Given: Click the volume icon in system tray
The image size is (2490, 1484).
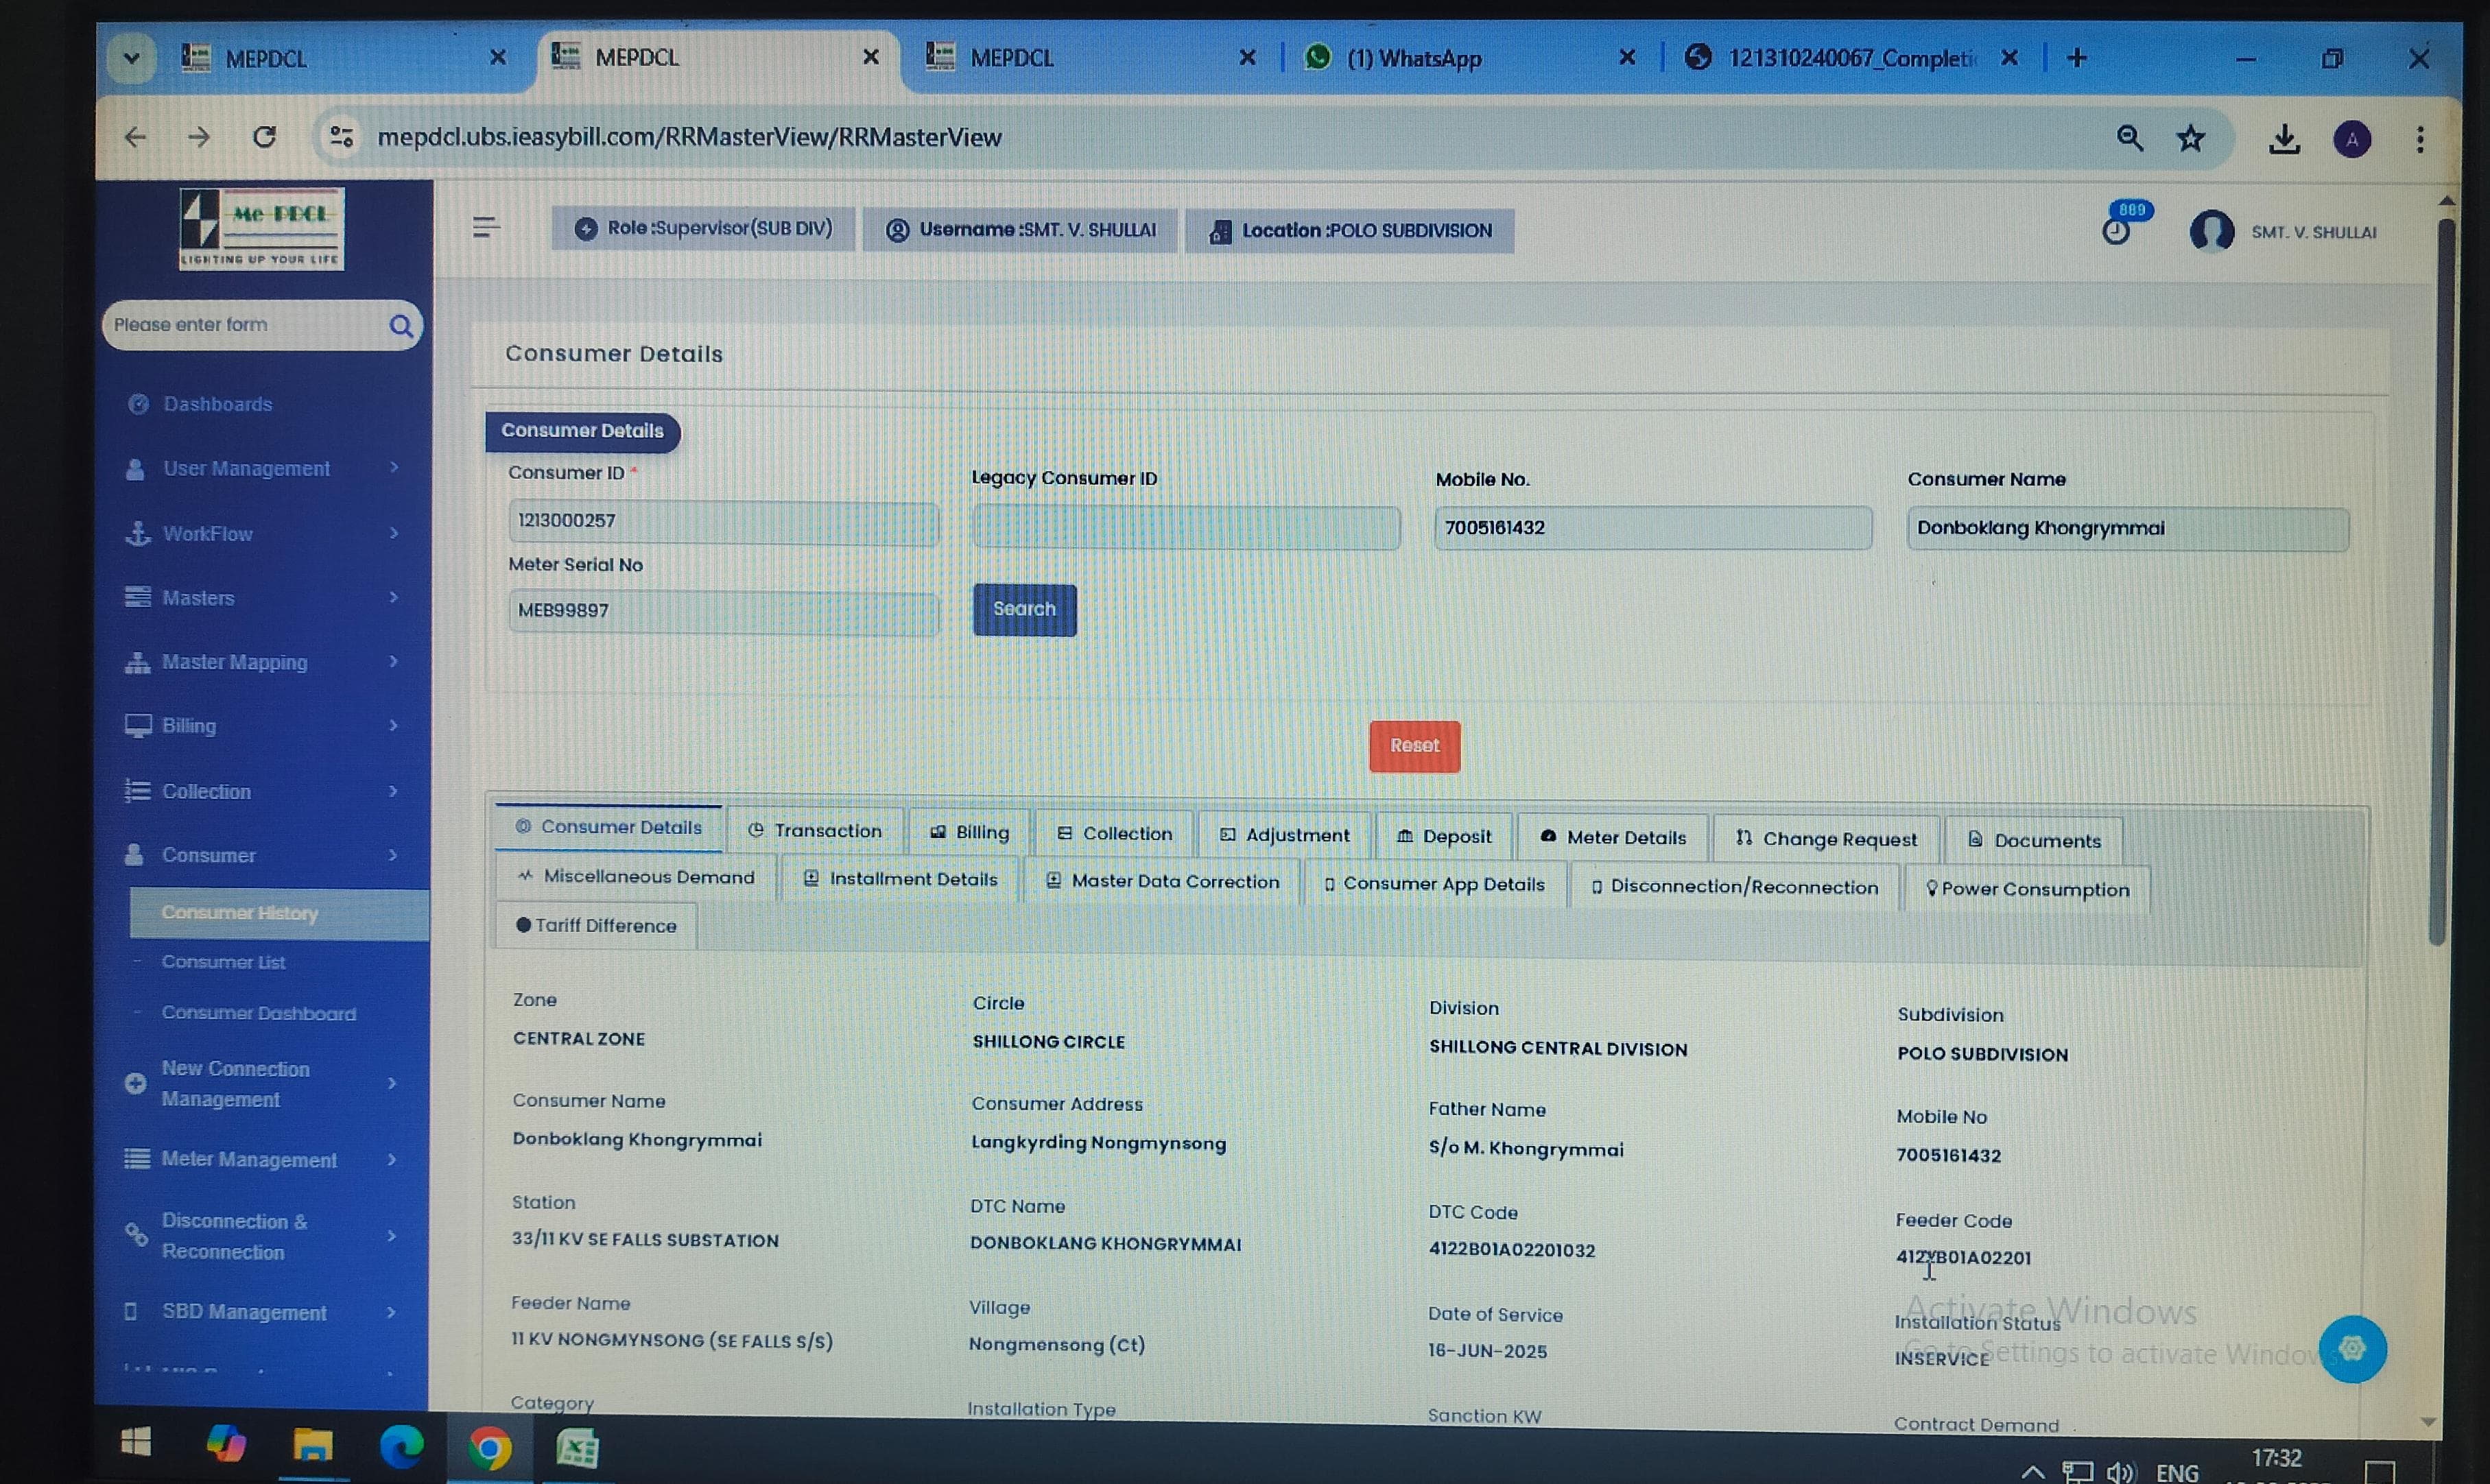Looking at the screenshot, I should click(x=2120, y=1472).
